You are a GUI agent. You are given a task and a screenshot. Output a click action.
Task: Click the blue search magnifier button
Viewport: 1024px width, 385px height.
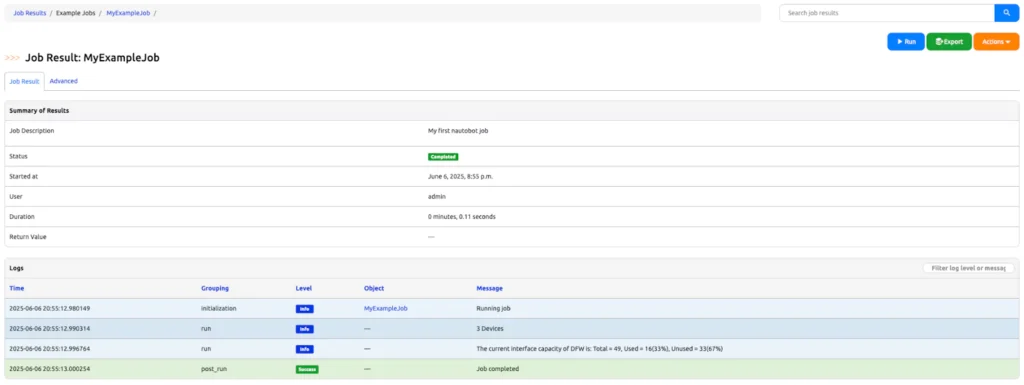[1006, 13]
